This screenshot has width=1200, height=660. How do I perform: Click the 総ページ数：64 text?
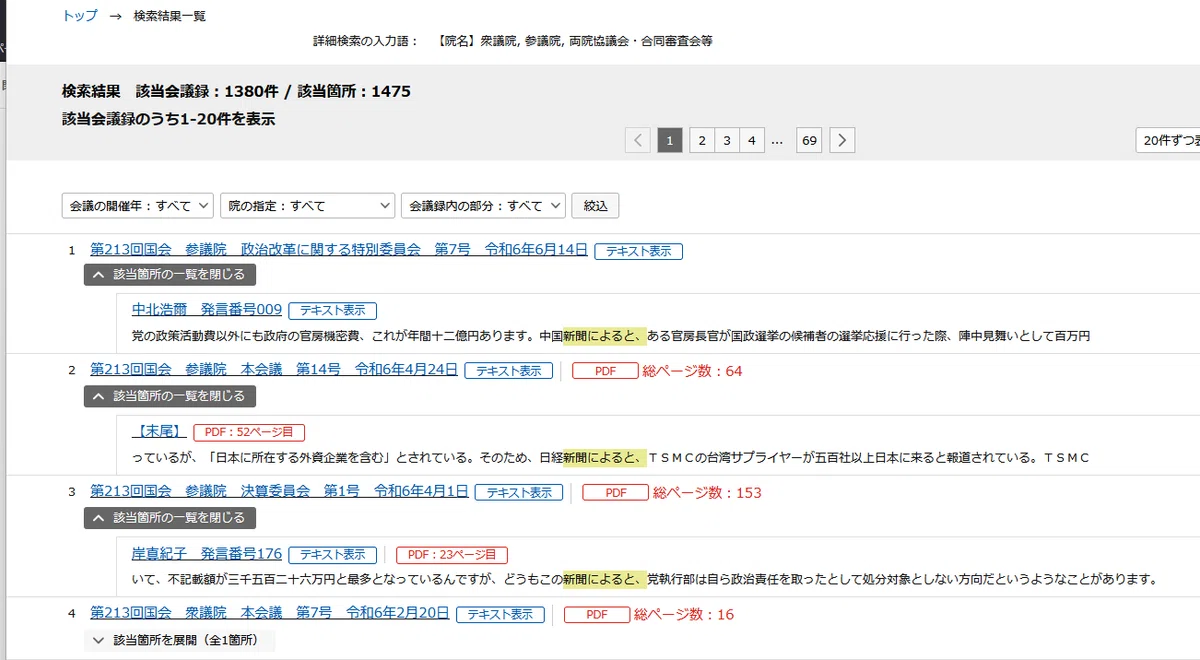pyautogui.click(x=692, y=371)
